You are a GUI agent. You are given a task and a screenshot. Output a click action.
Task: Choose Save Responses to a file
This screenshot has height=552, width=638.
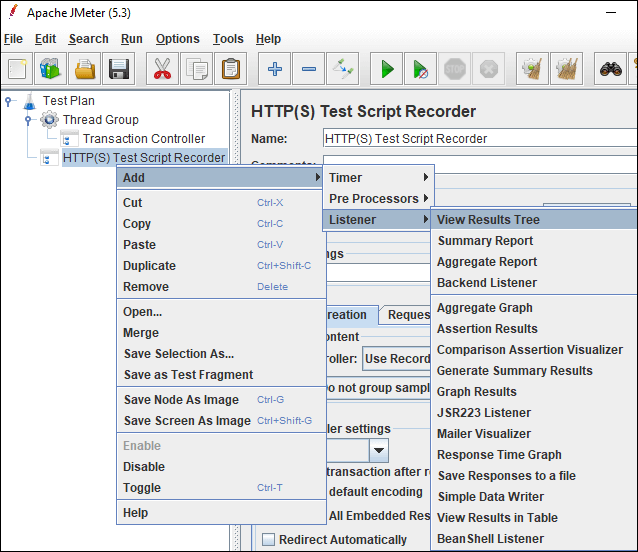click(506, 476)
